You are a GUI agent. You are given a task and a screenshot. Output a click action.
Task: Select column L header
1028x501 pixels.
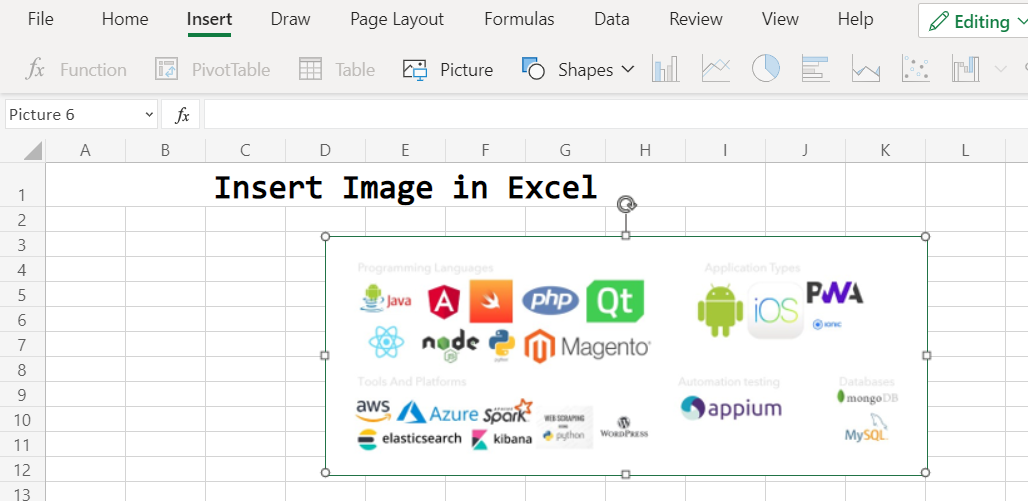(x=965, y=151)
